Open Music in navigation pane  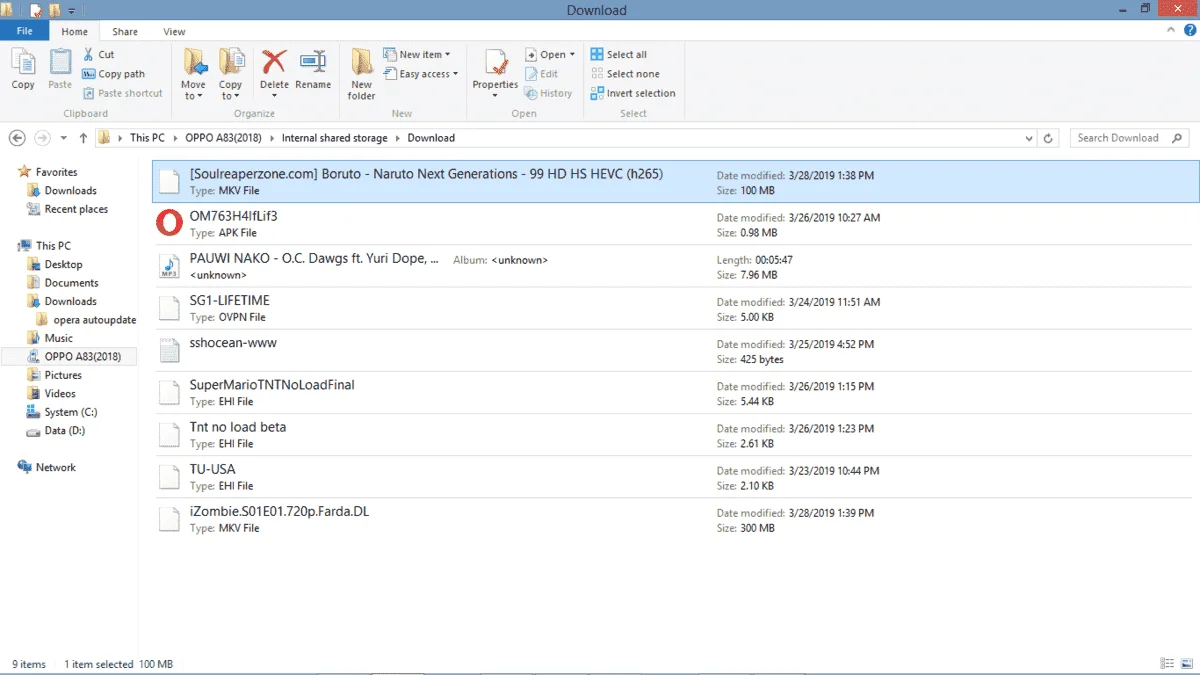point(58,338)
